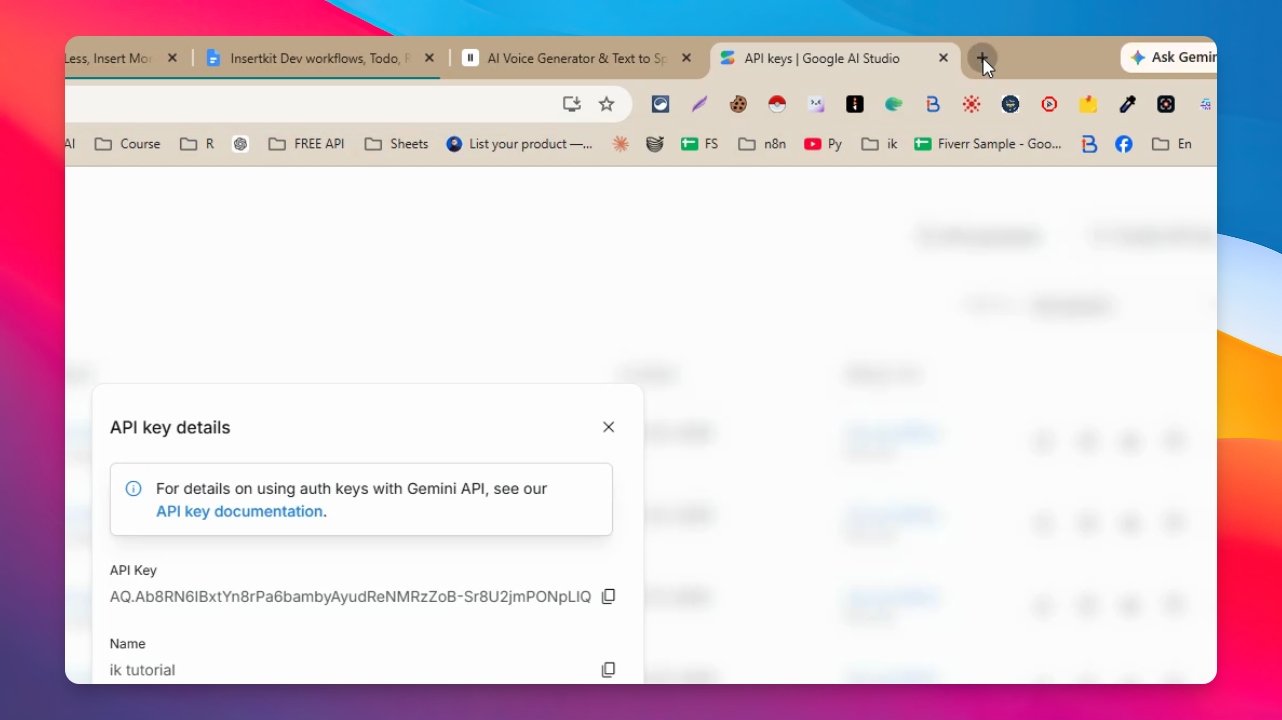The height and width of the screenshot is (720, 1282).
Task: Open the purple feather extension
Action: tap(699, 104)
